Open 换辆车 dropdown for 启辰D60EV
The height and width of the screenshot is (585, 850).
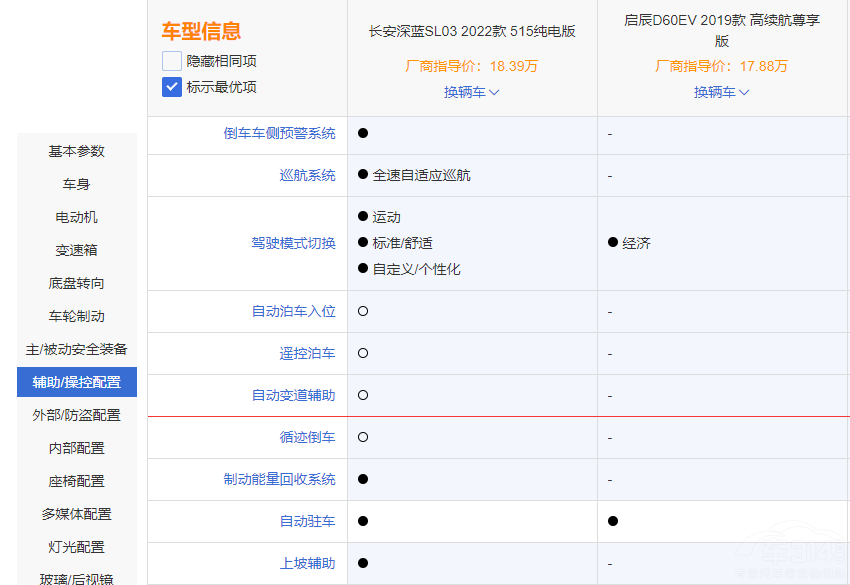(722, 92)
